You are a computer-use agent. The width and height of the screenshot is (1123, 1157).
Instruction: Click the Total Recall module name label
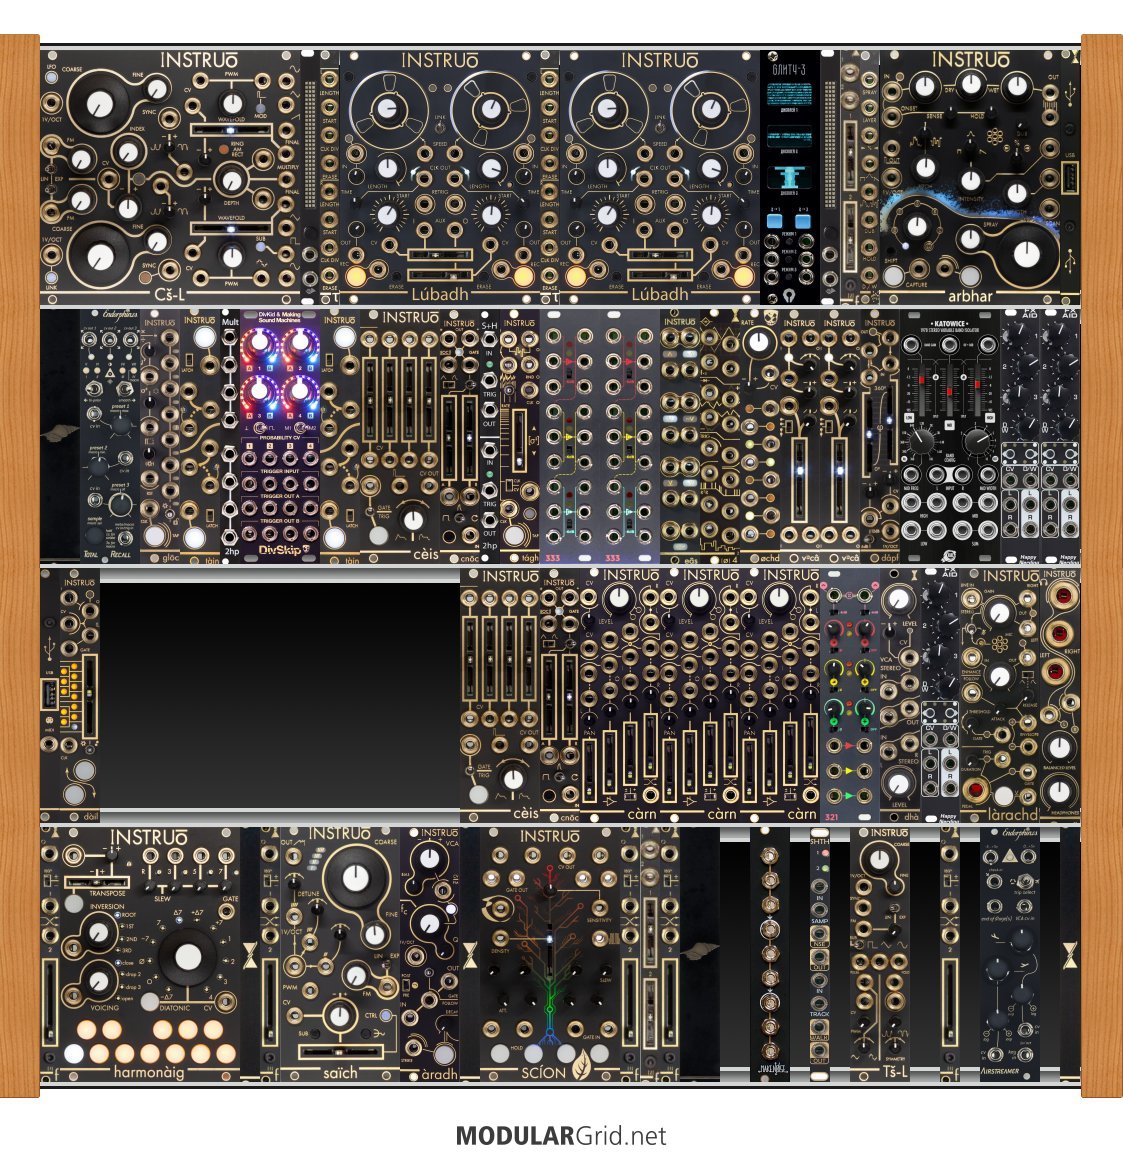(108, 553)
